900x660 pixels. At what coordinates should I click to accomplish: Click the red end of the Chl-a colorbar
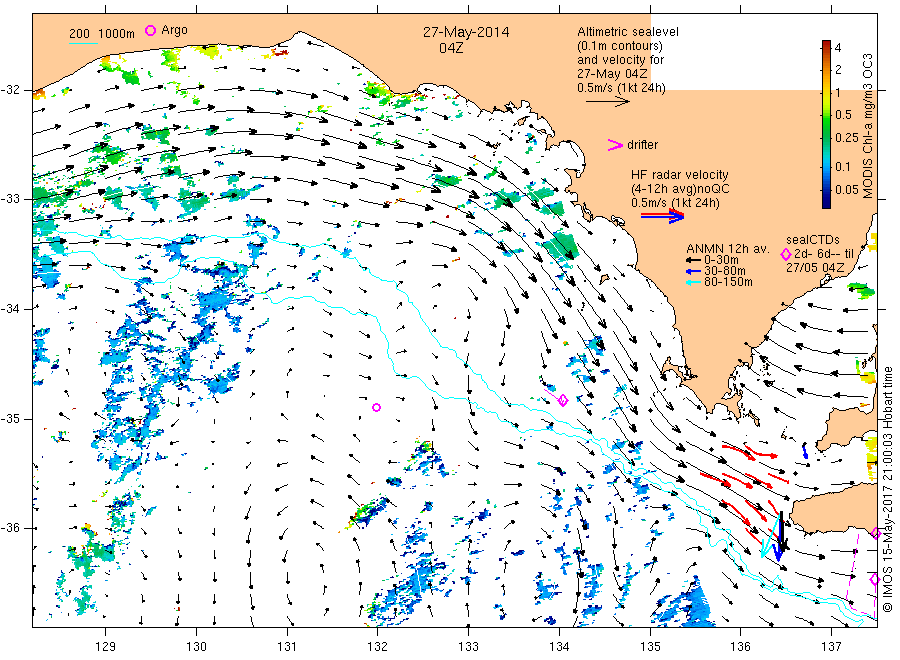826,45
